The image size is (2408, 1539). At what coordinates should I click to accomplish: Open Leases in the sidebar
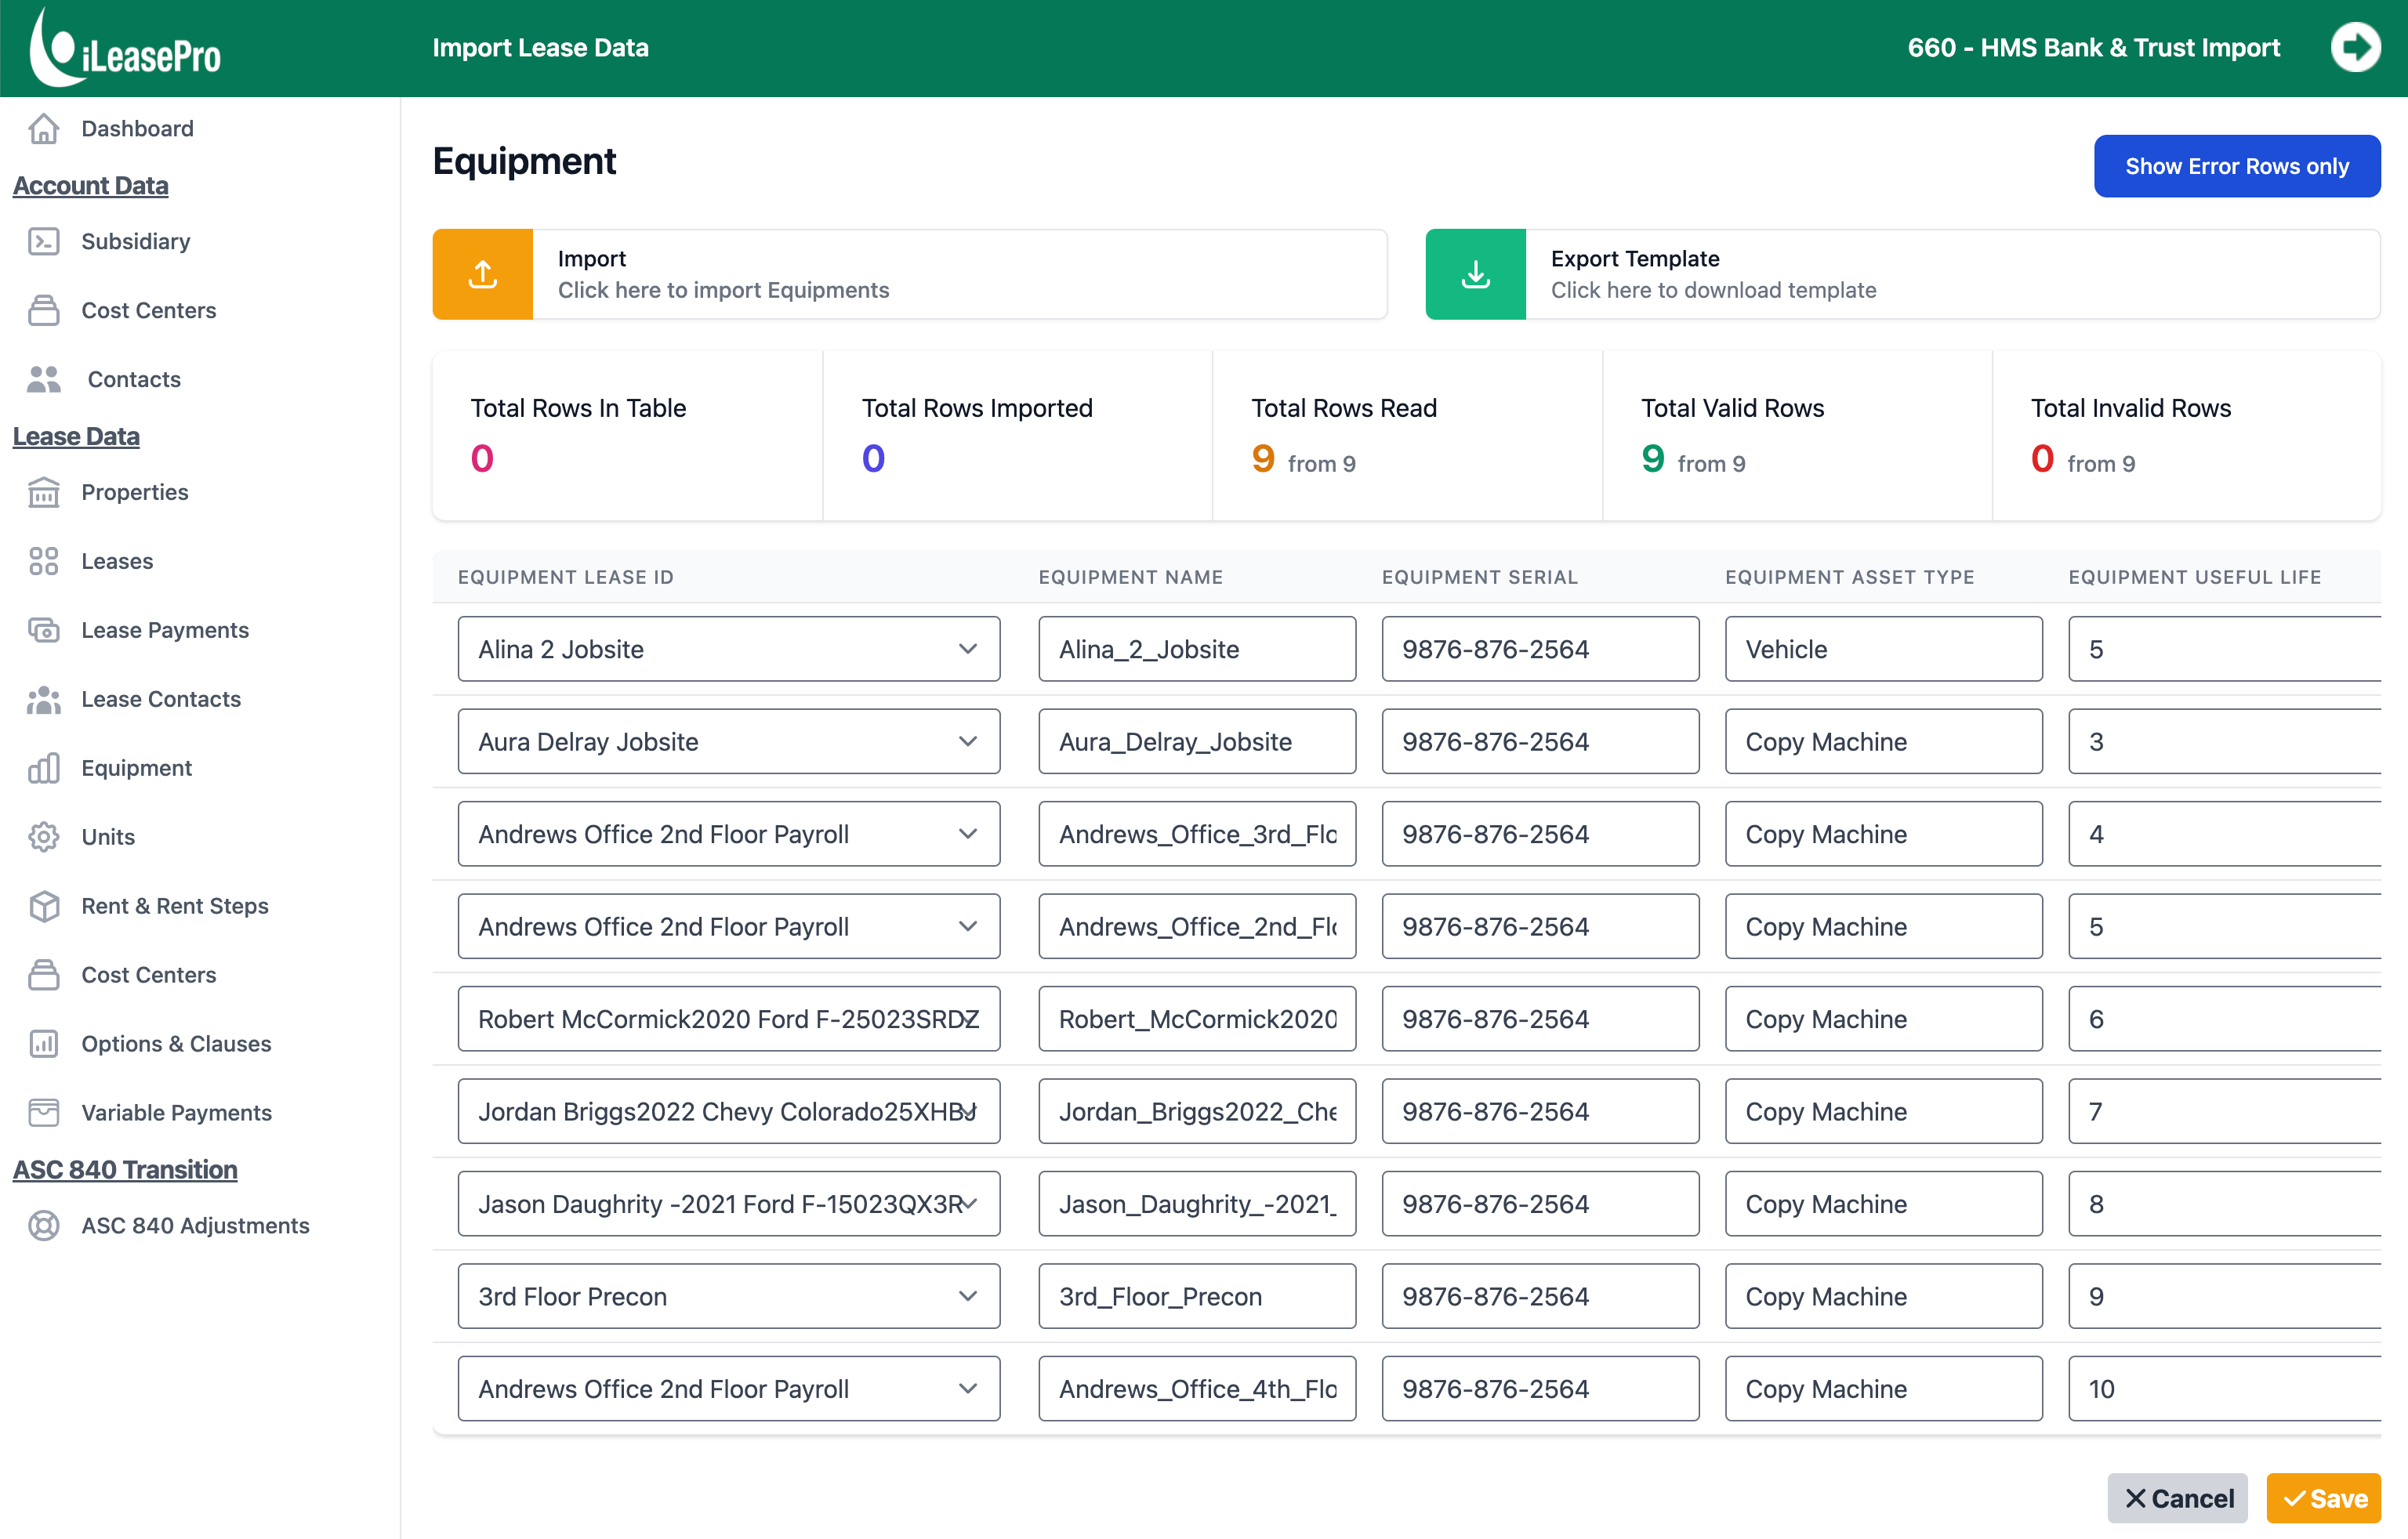tap(117, 561)
